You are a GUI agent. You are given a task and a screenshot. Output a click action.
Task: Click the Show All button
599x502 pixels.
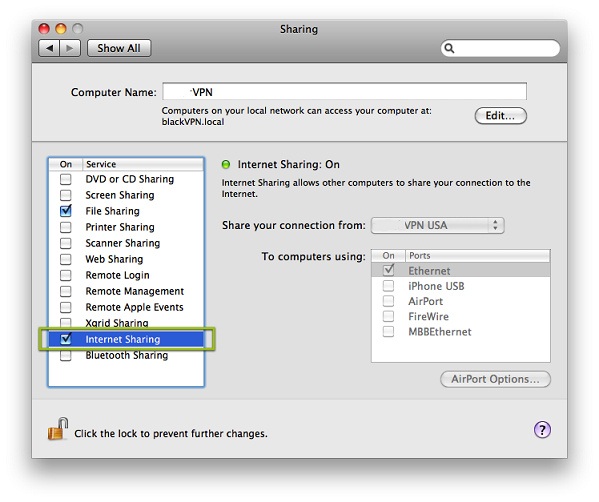pyautogui.click(x=119, y=48)
